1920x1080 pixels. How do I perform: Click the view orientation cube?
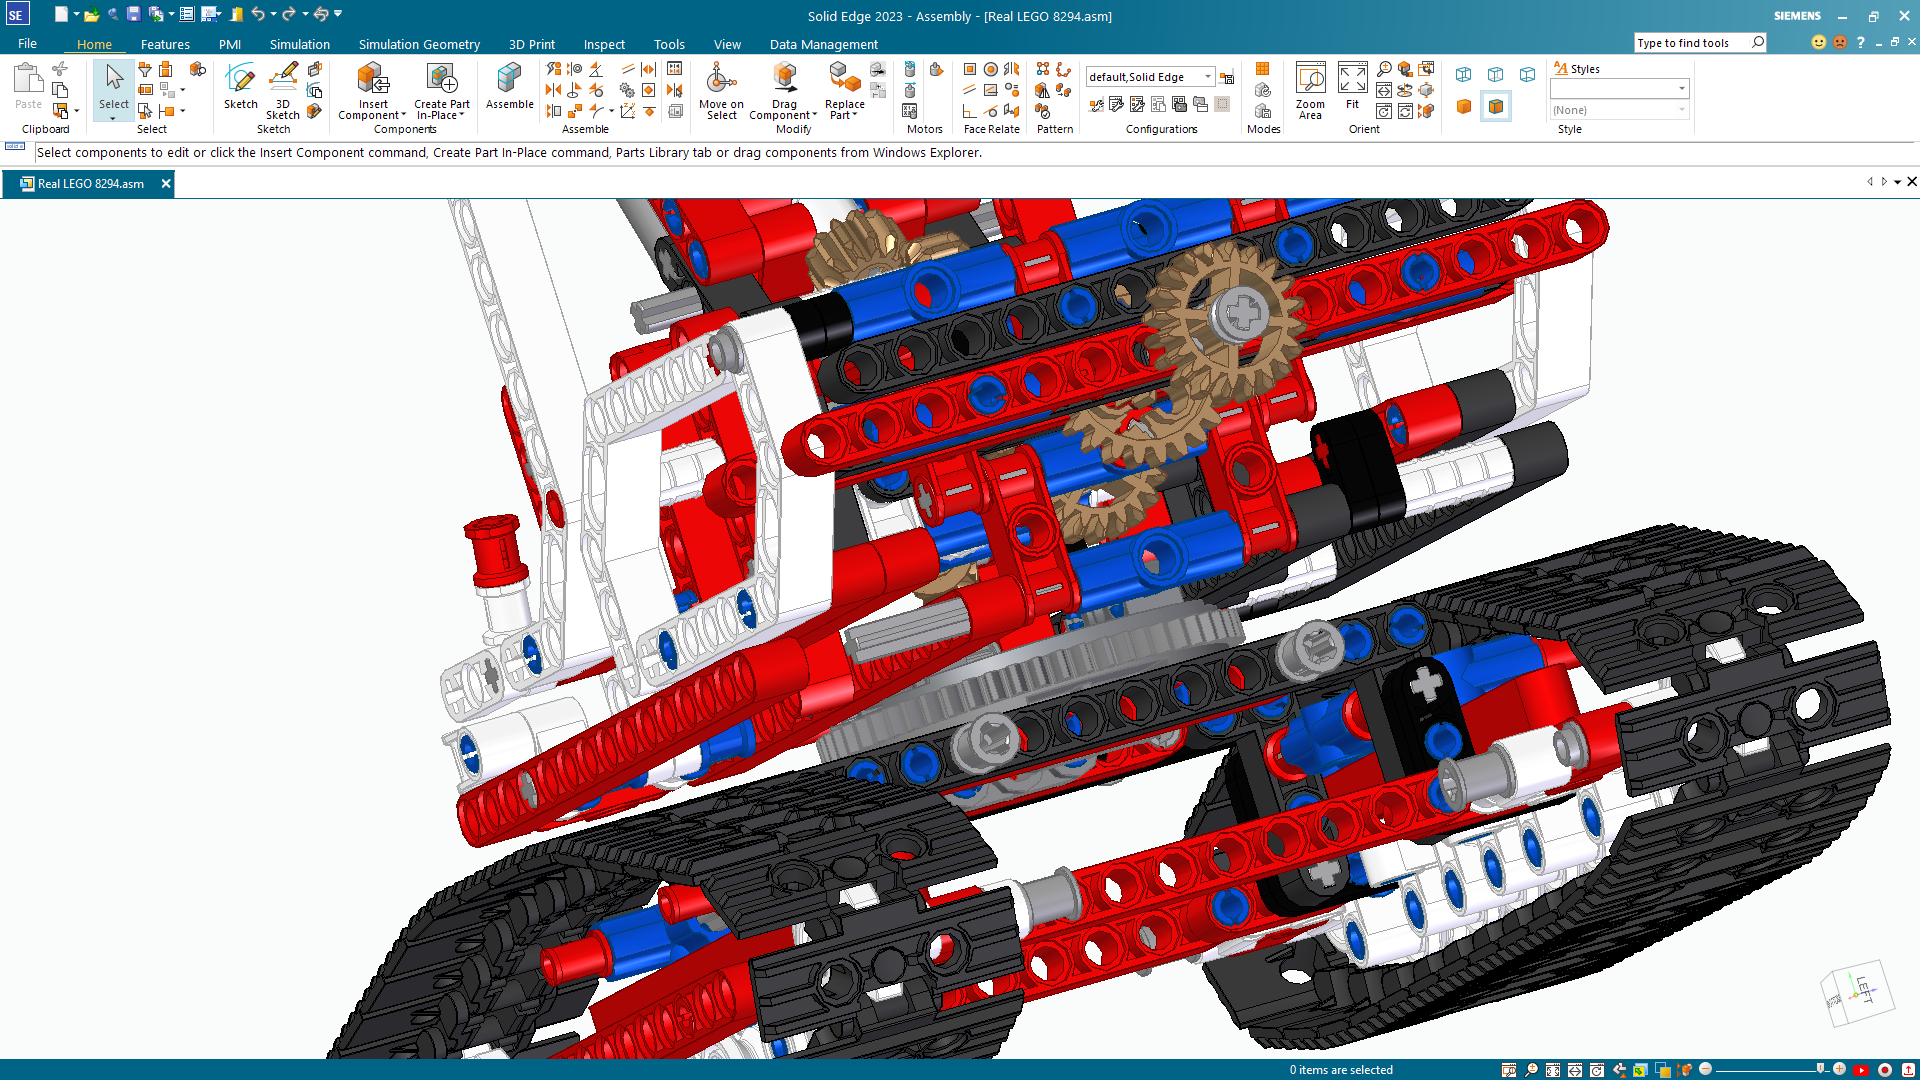1856,993
